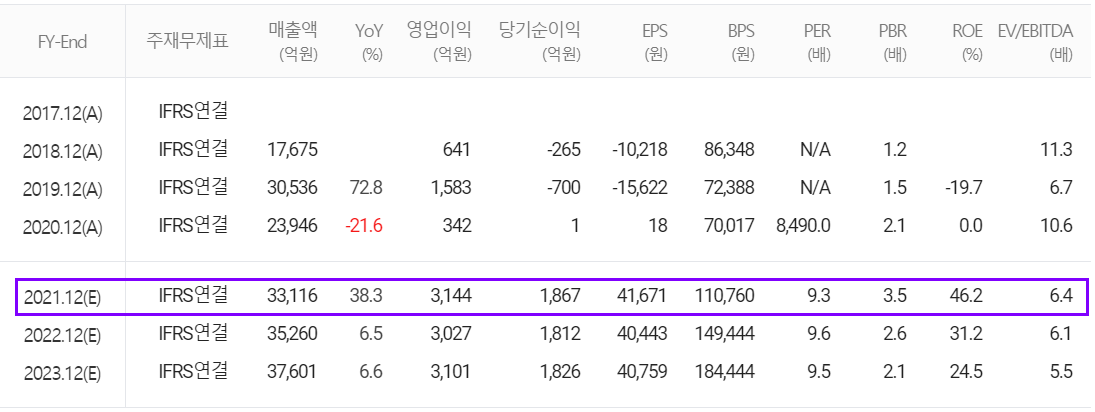Click the 2019 sales value 30,536
Screen dimensions: 1095x412
(293, 187)
